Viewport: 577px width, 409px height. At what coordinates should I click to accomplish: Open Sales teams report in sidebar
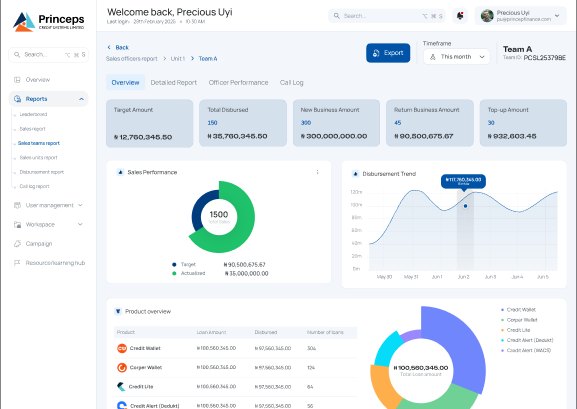39,143
